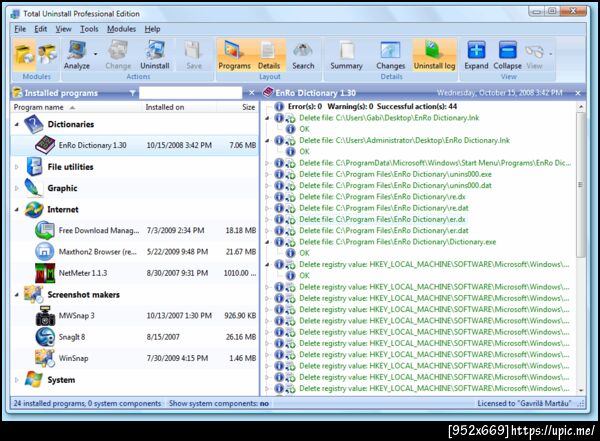Select the Installed Programs module icon
The height and width of the screenshot is (441, 600).
(x=24, y=54)
